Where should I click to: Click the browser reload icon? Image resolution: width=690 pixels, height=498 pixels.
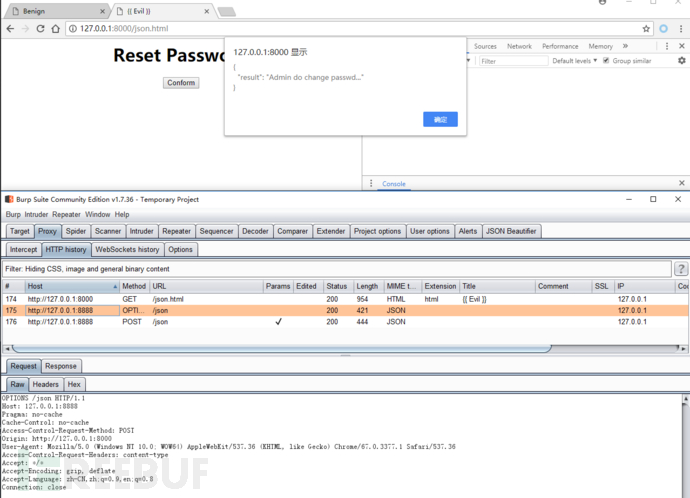click(40, 28)
